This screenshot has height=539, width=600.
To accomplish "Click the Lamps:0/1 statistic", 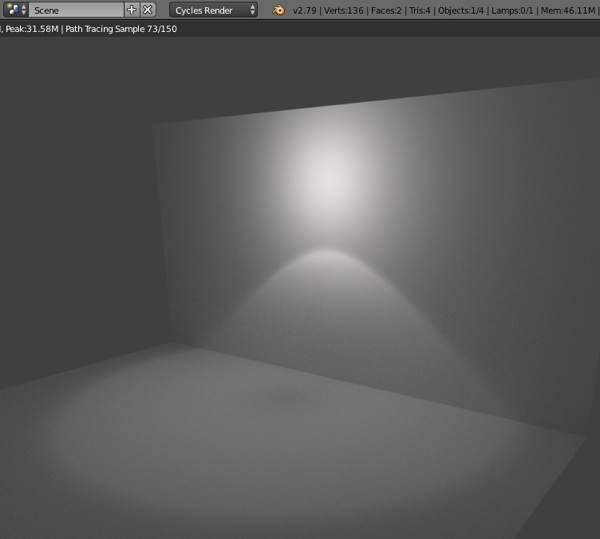I will pyautogui.click(x=512, y=10).
